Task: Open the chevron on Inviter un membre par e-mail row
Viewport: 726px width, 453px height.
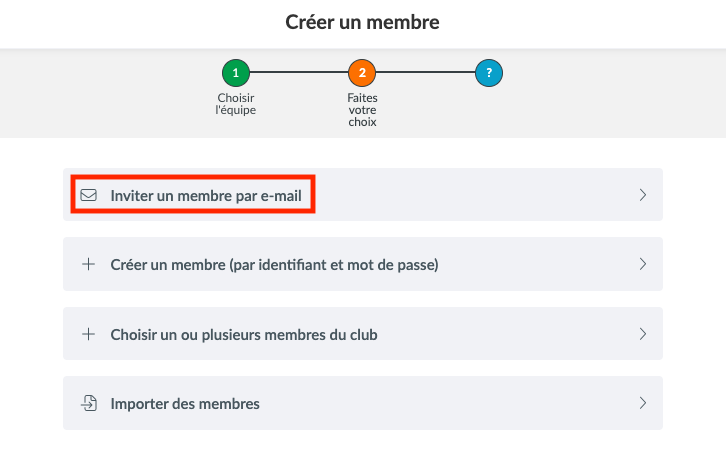Action: tap(643, 195)
